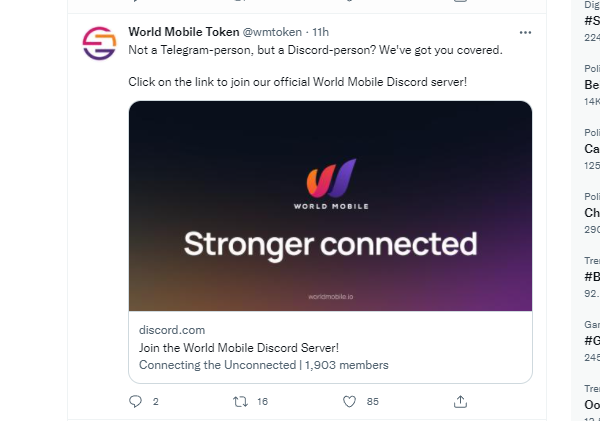Click the discord.com domain link
The width and height of the screenshot is (600, 421).
coord(172,330)
